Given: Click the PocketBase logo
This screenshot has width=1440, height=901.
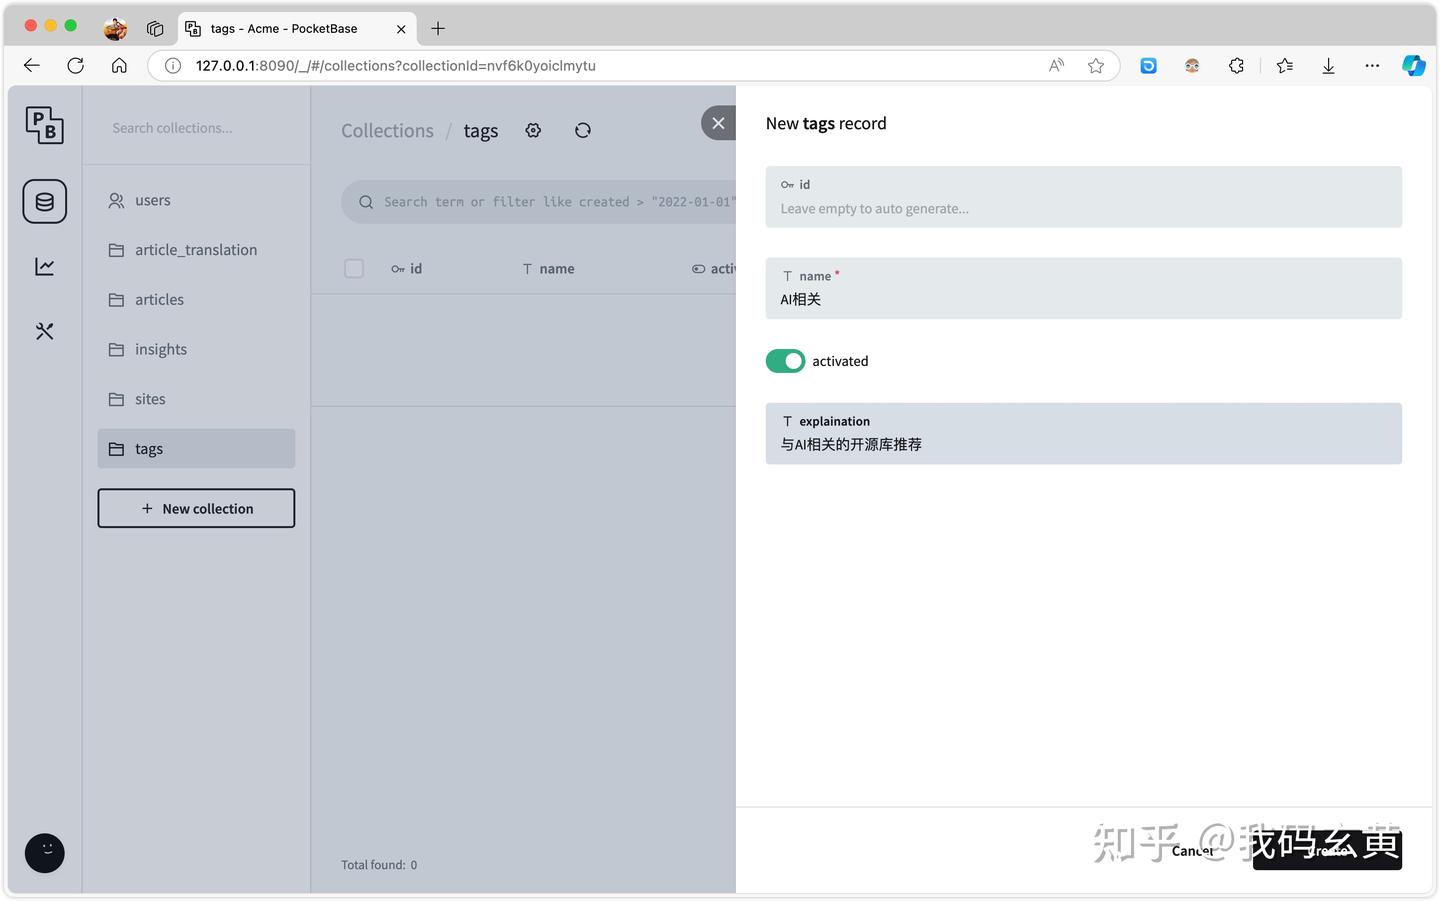Looking at the screenshot, I should point(44,124).
